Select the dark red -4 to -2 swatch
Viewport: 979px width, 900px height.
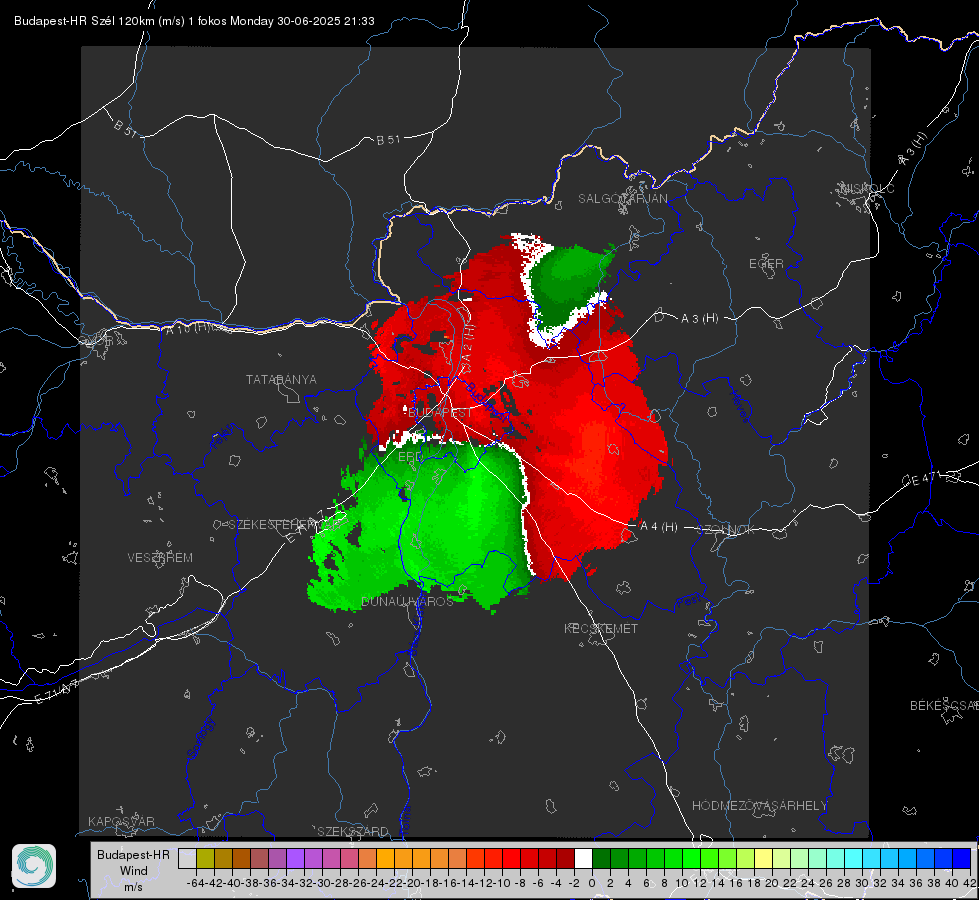pos(565,858)
